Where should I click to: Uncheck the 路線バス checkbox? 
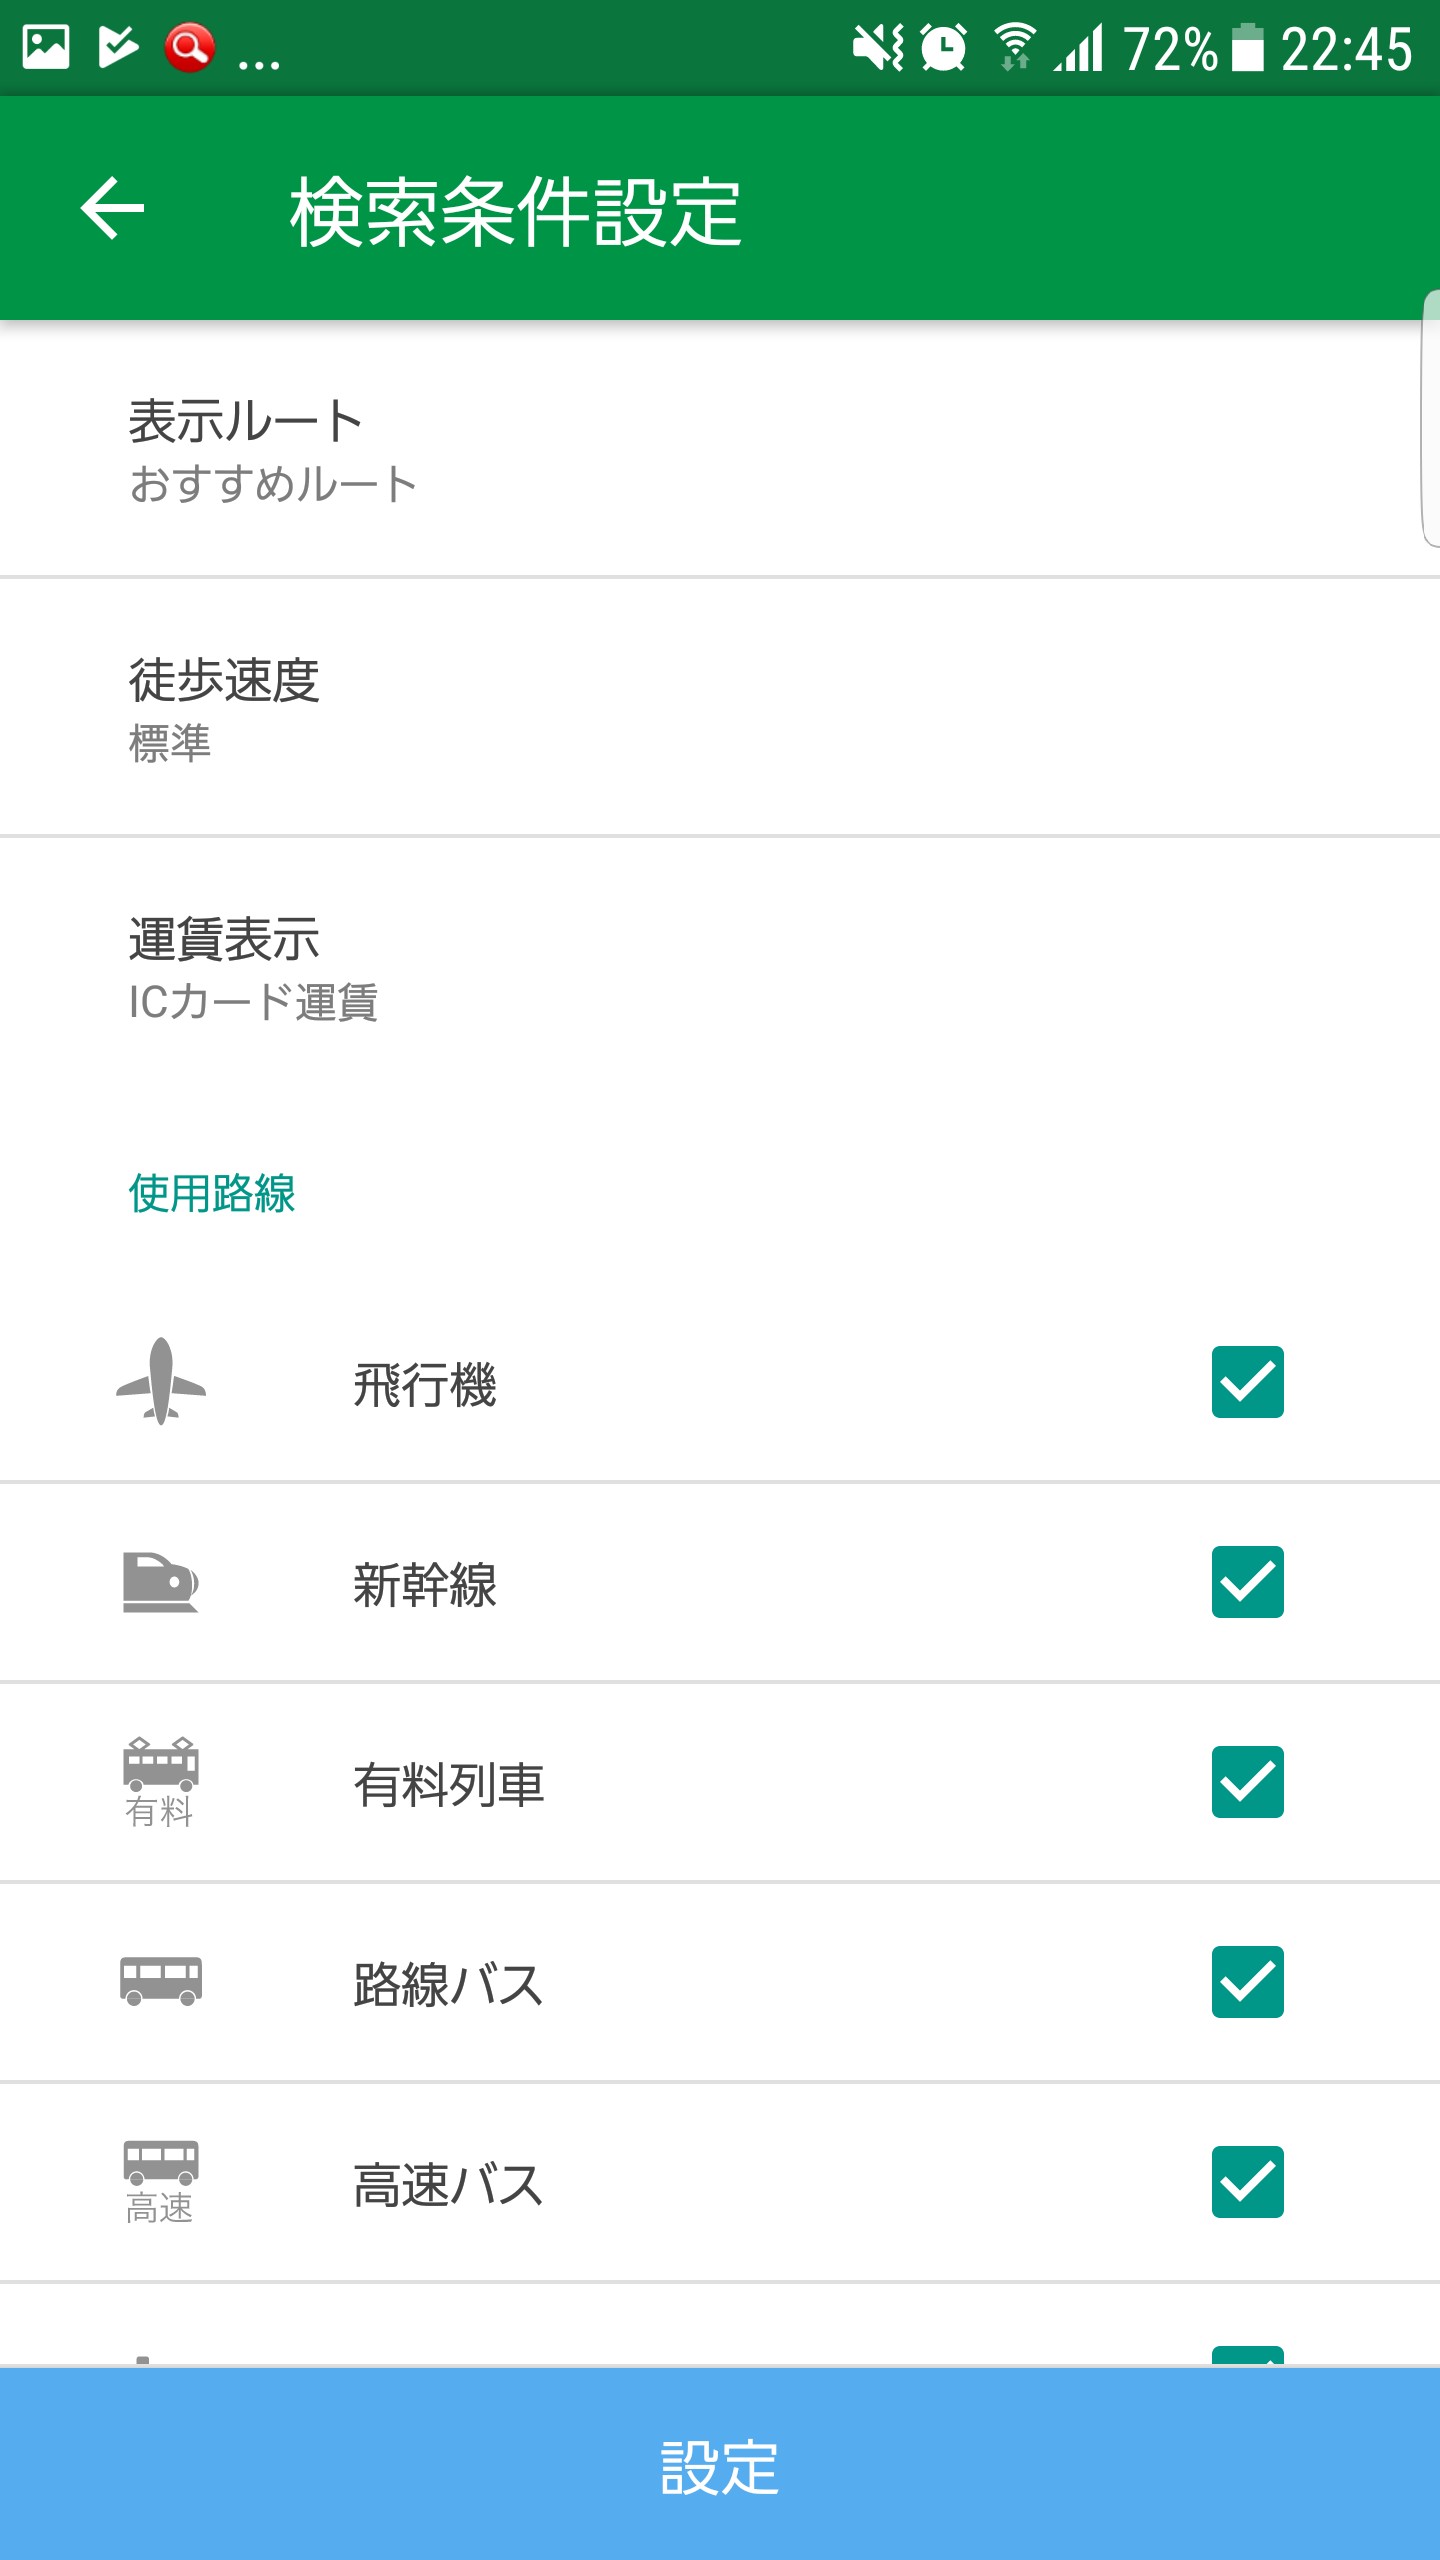point(1247,1982)
